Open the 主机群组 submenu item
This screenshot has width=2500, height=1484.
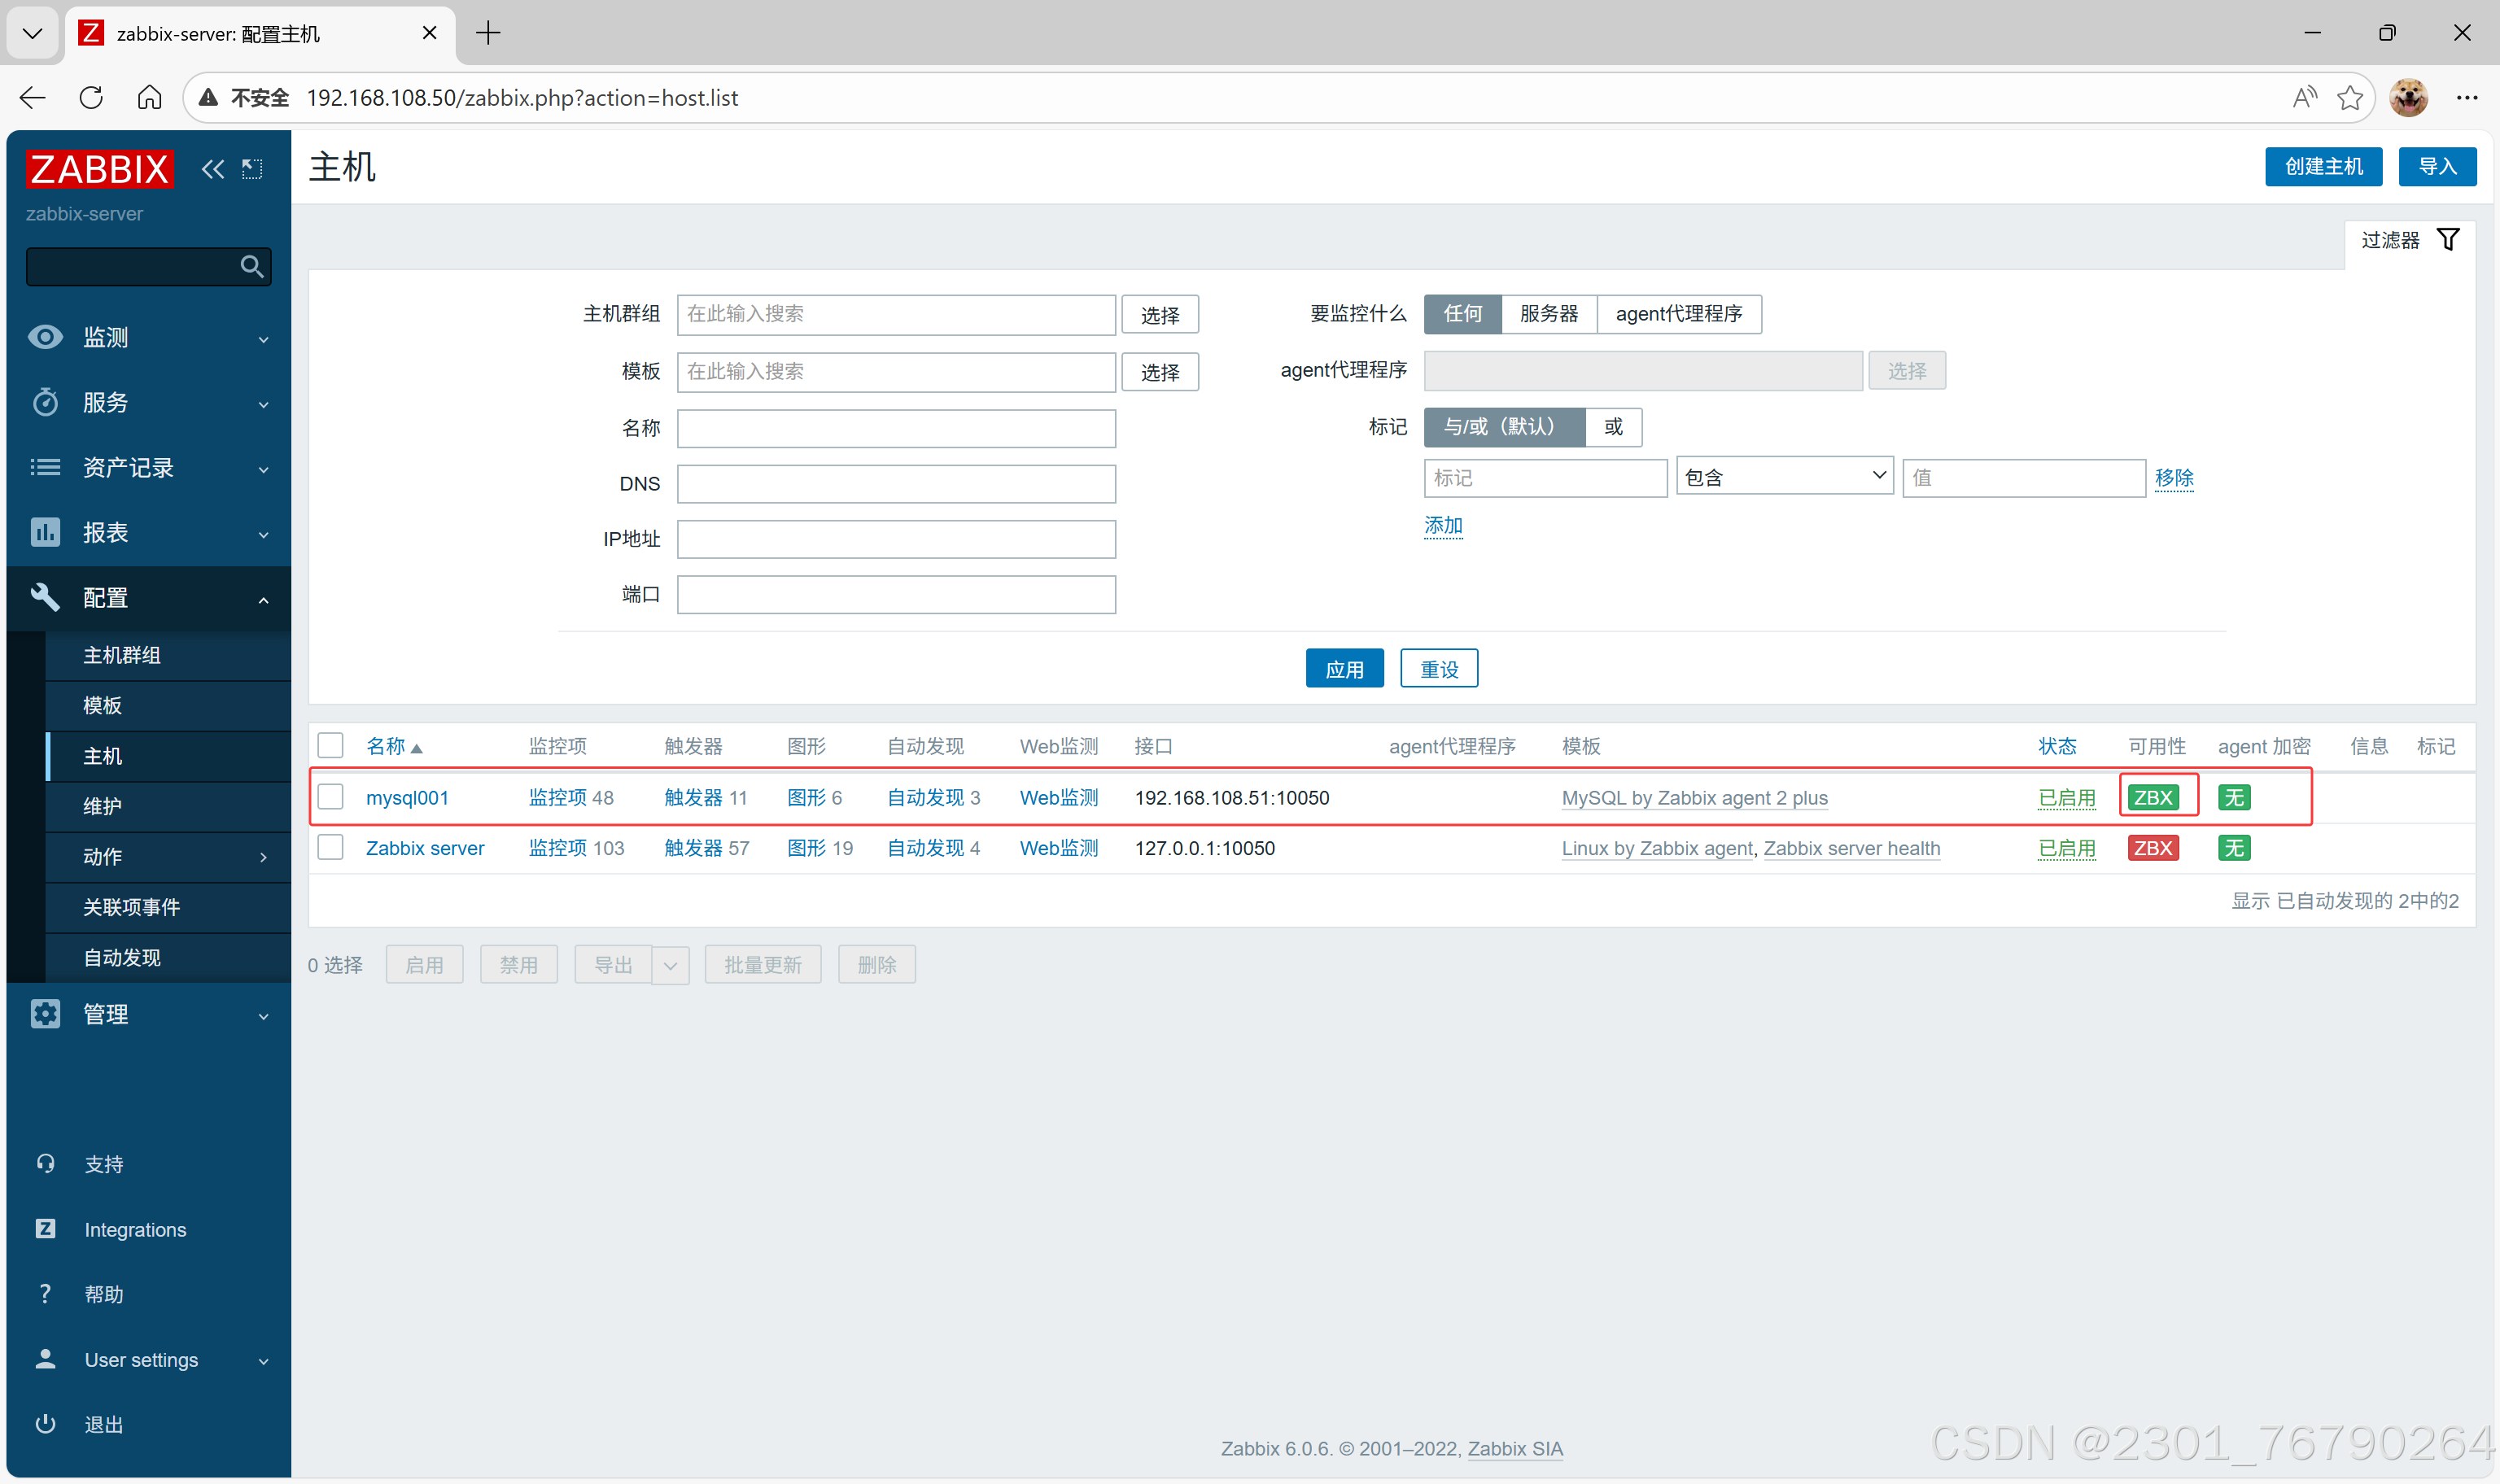click(x=121, y=655)
